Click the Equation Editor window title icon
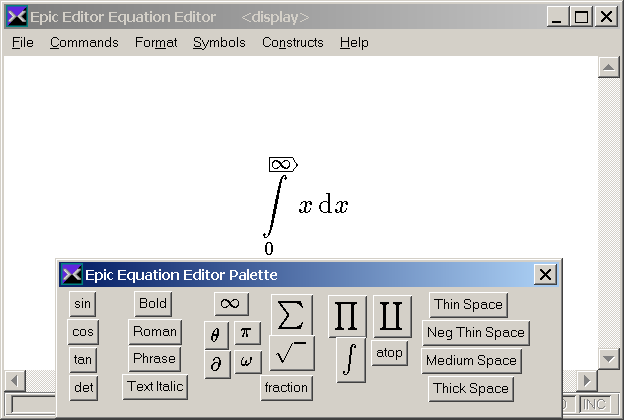624x420 pixels. 17,17
